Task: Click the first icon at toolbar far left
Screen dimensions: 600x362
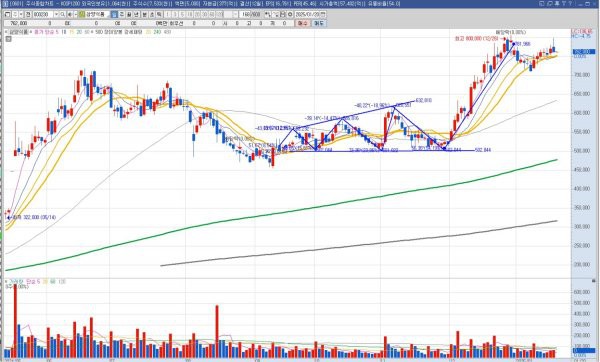Action: click(x=7, y=14)
